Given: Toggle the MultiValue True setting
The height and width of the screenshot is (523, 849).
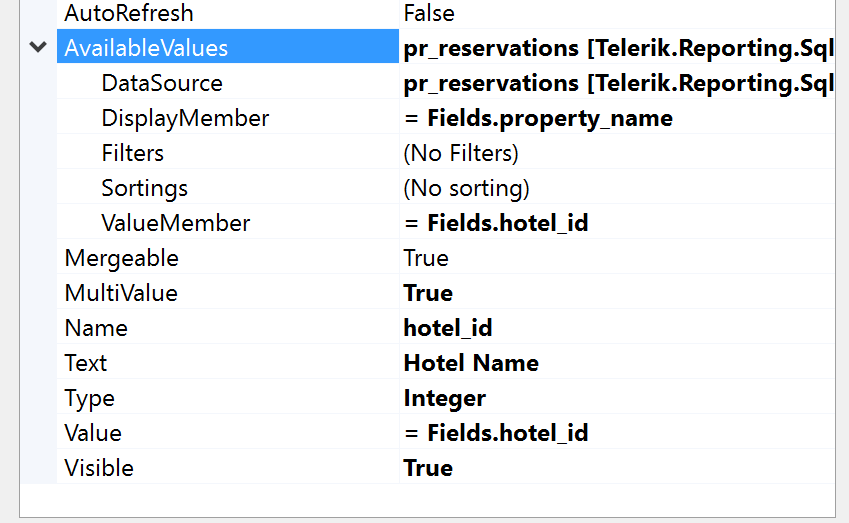Looking at the screenshot, I should [x=428, y=293].
